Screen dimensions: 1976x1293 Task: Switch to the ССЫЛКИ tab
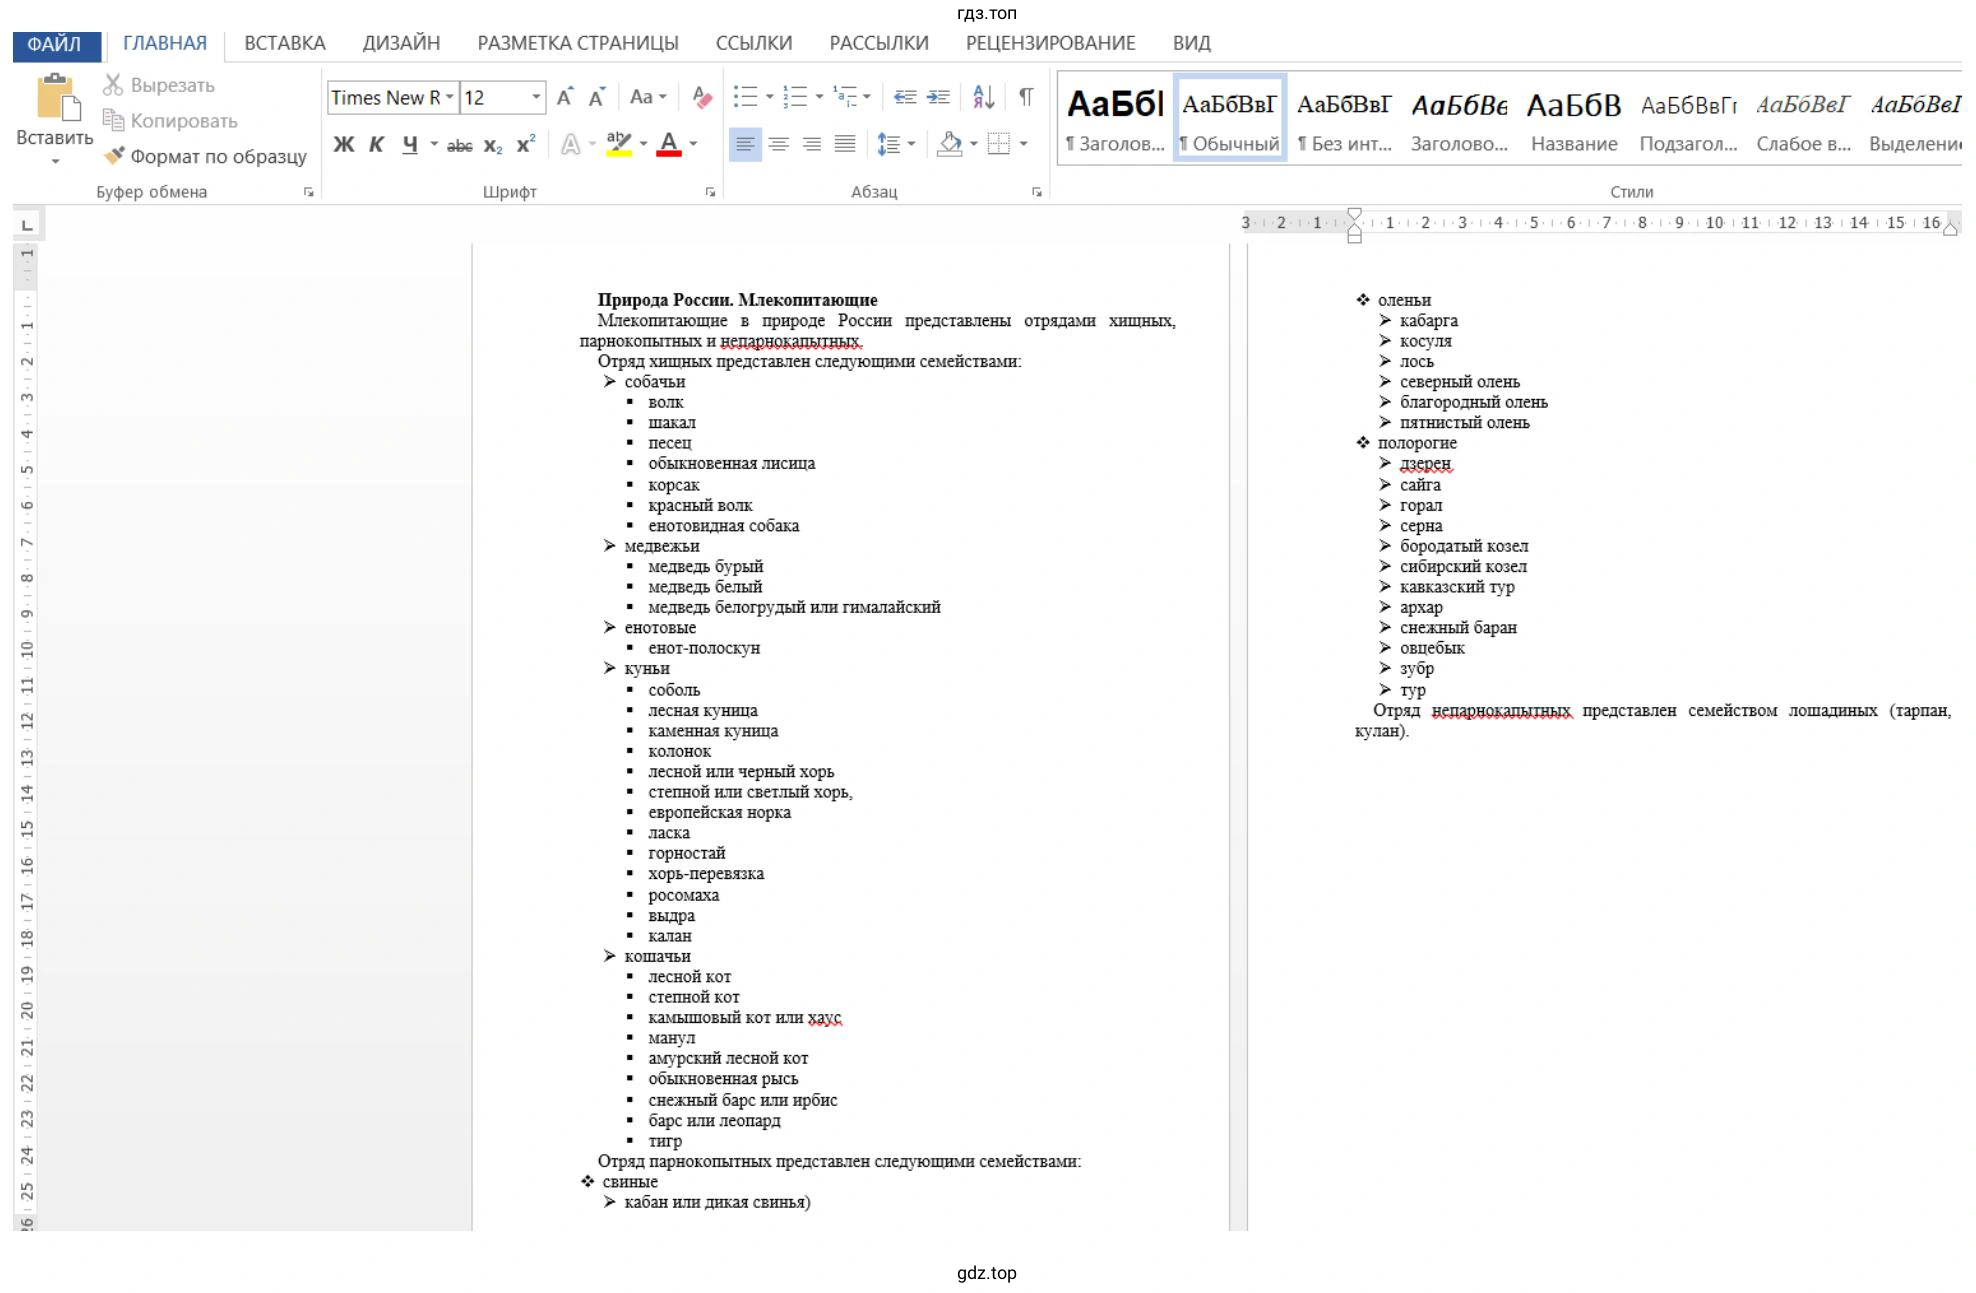tap(754, 44)
